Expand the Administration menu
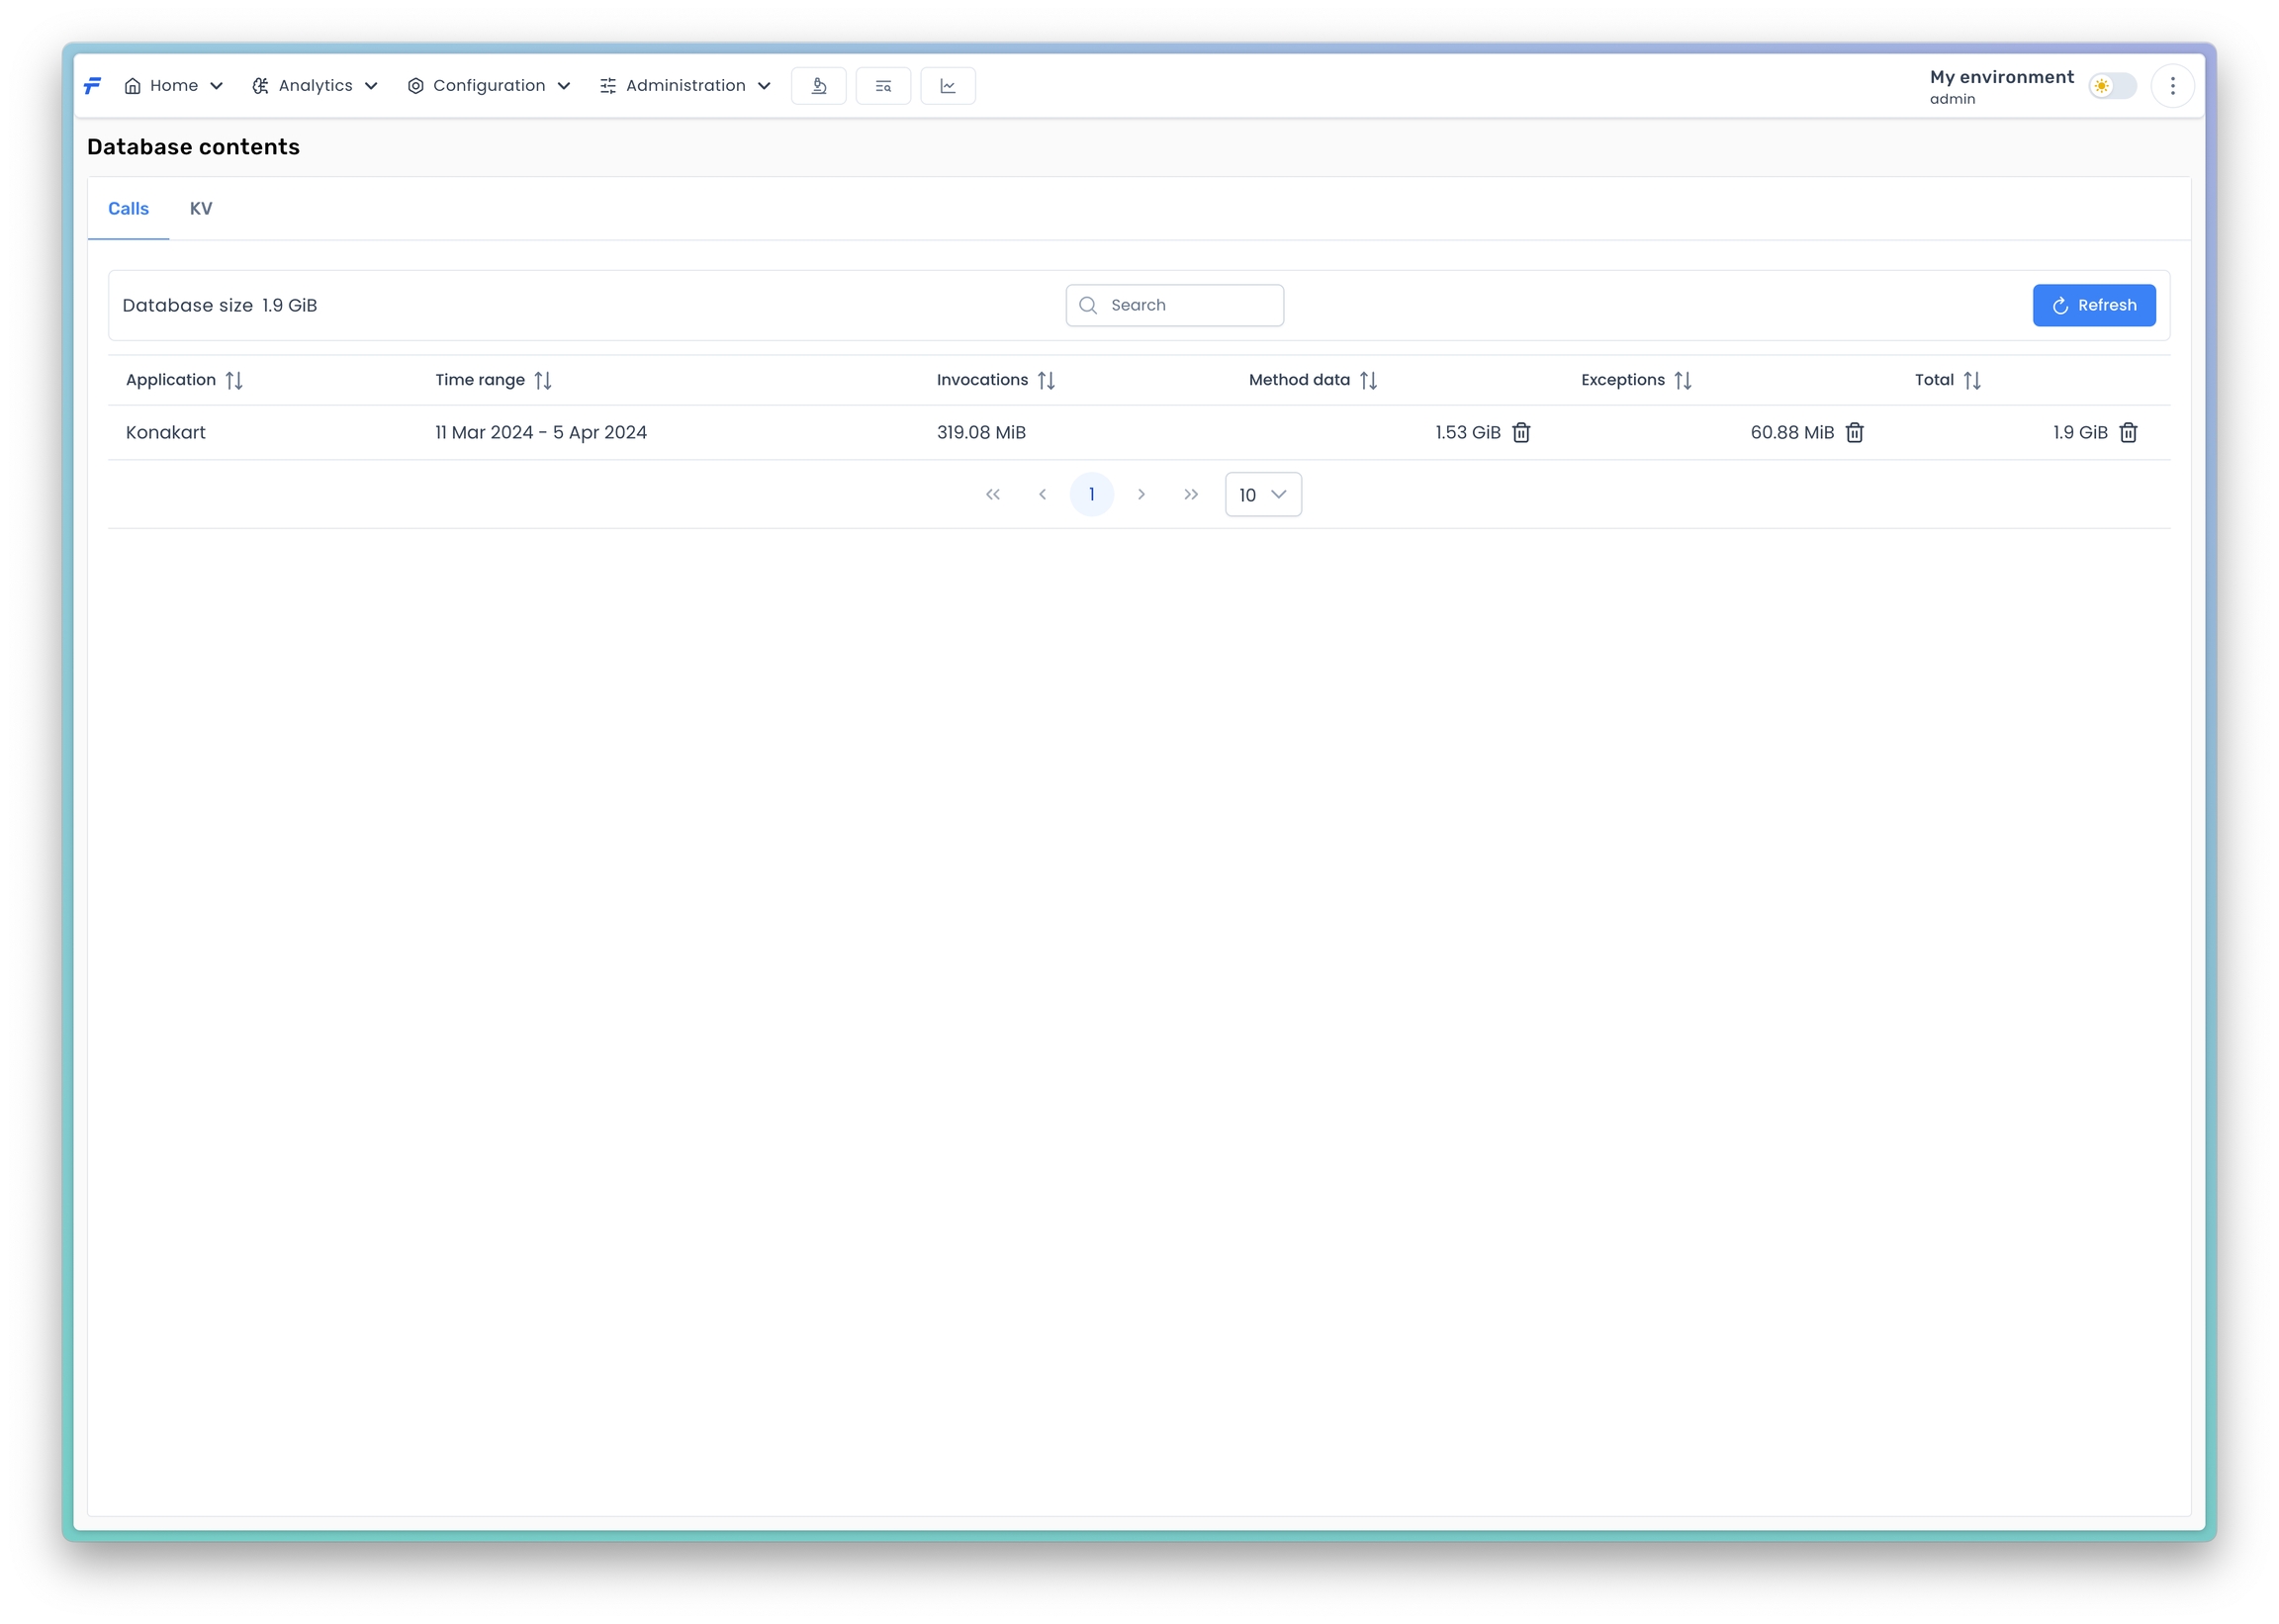The height and width of the screenshot is (1624, 2279). 685,86
